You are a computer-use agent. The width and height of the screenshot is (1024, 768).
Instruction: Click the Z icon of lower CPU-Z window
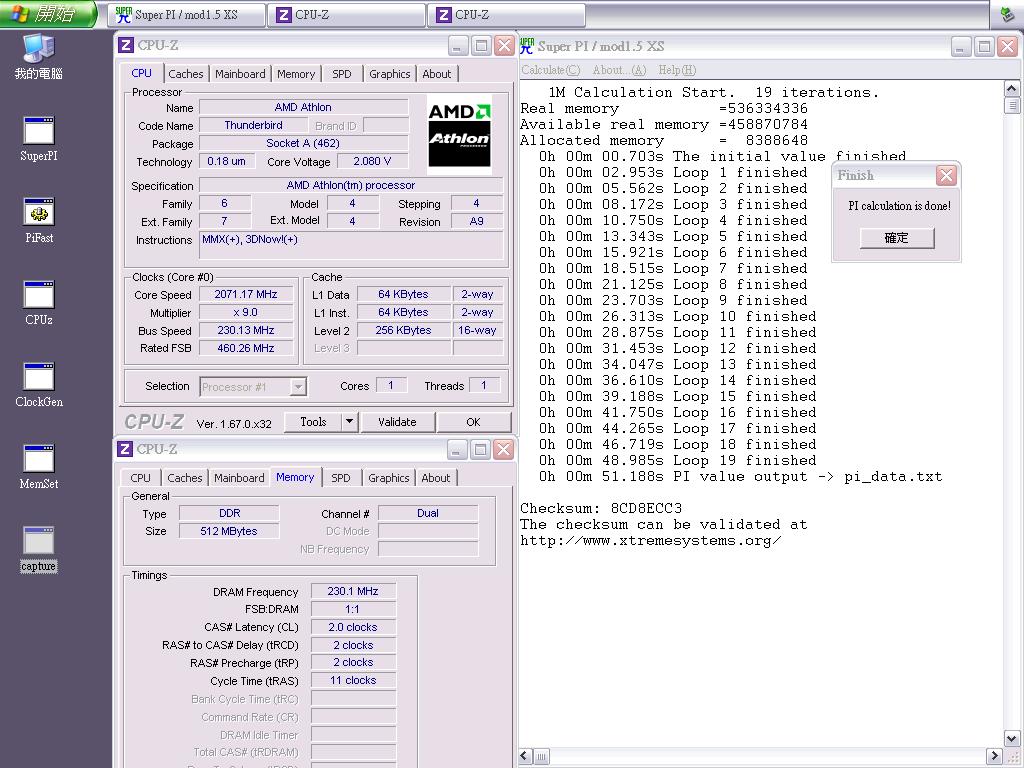(x=125, y=449)
